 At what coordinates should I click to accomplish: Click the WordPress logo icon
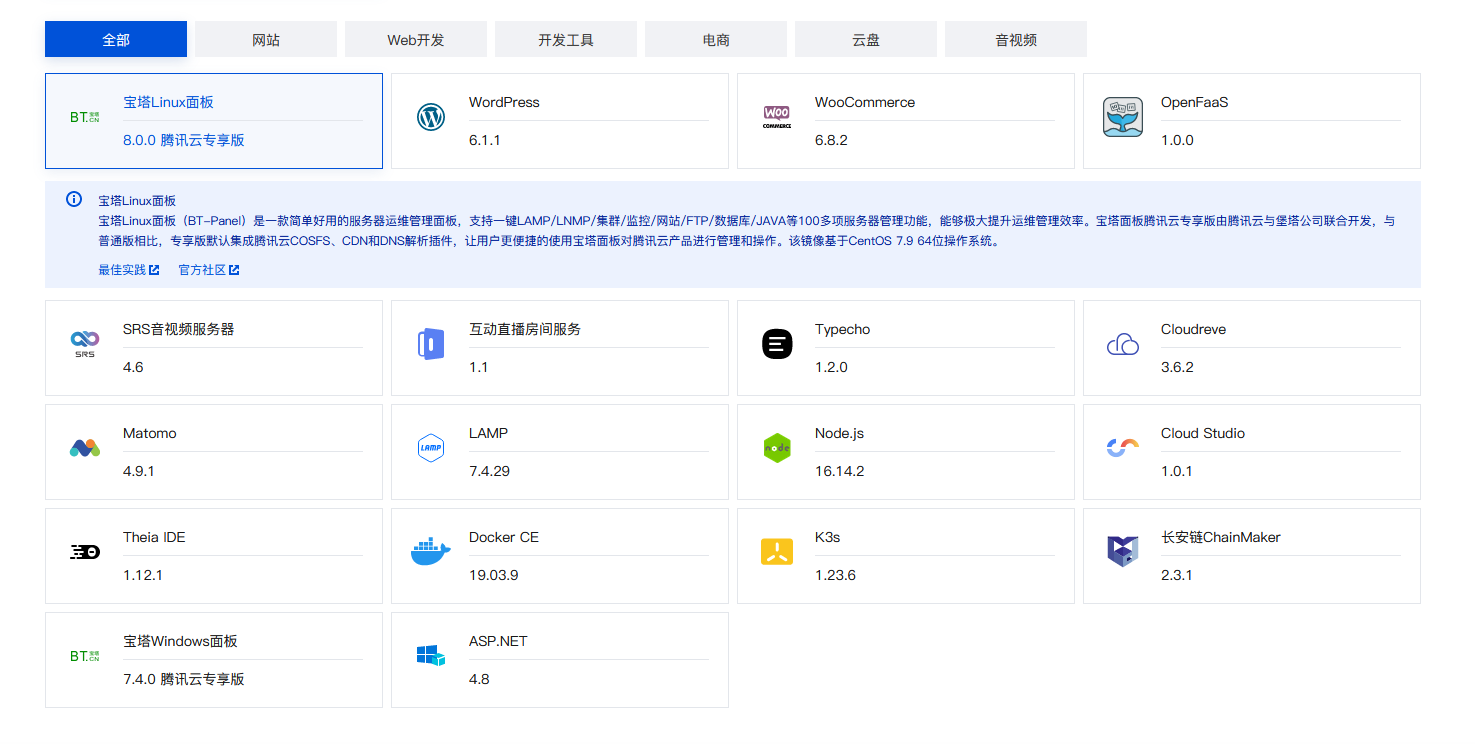coord(430,117)
